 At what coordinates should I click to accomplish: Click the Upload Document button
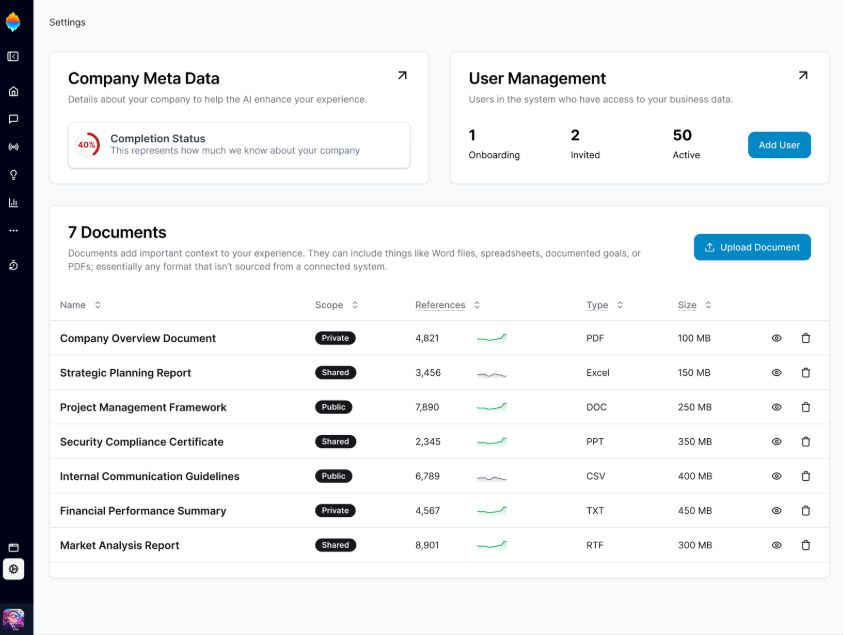pos(752,247)
